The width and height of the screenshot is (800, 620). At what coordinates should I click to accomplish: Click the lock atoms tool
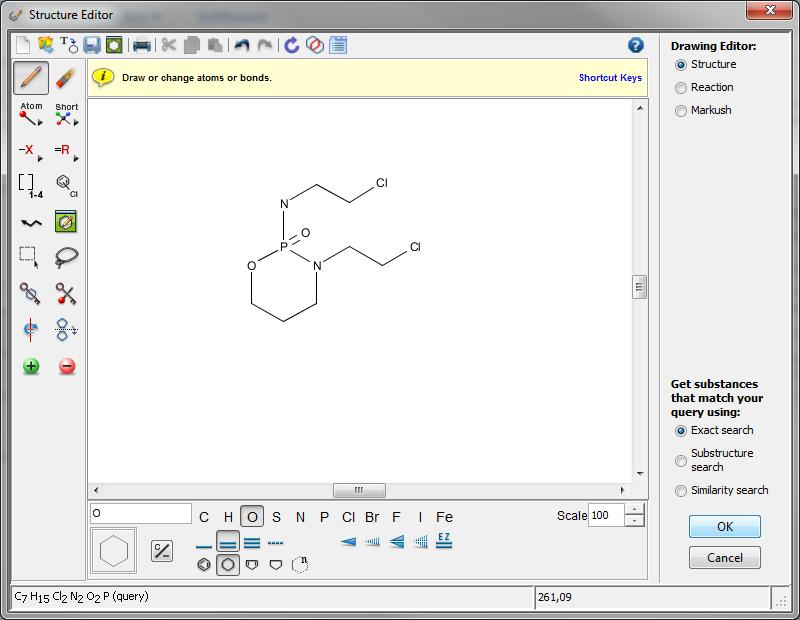[x=30, y=294]
